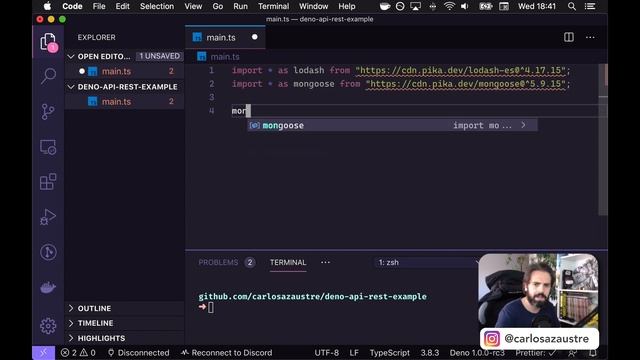This screenshot has height=360, width=640.
Task: Open the terminal shell selector 1: zsh
Action: (427, 262)
